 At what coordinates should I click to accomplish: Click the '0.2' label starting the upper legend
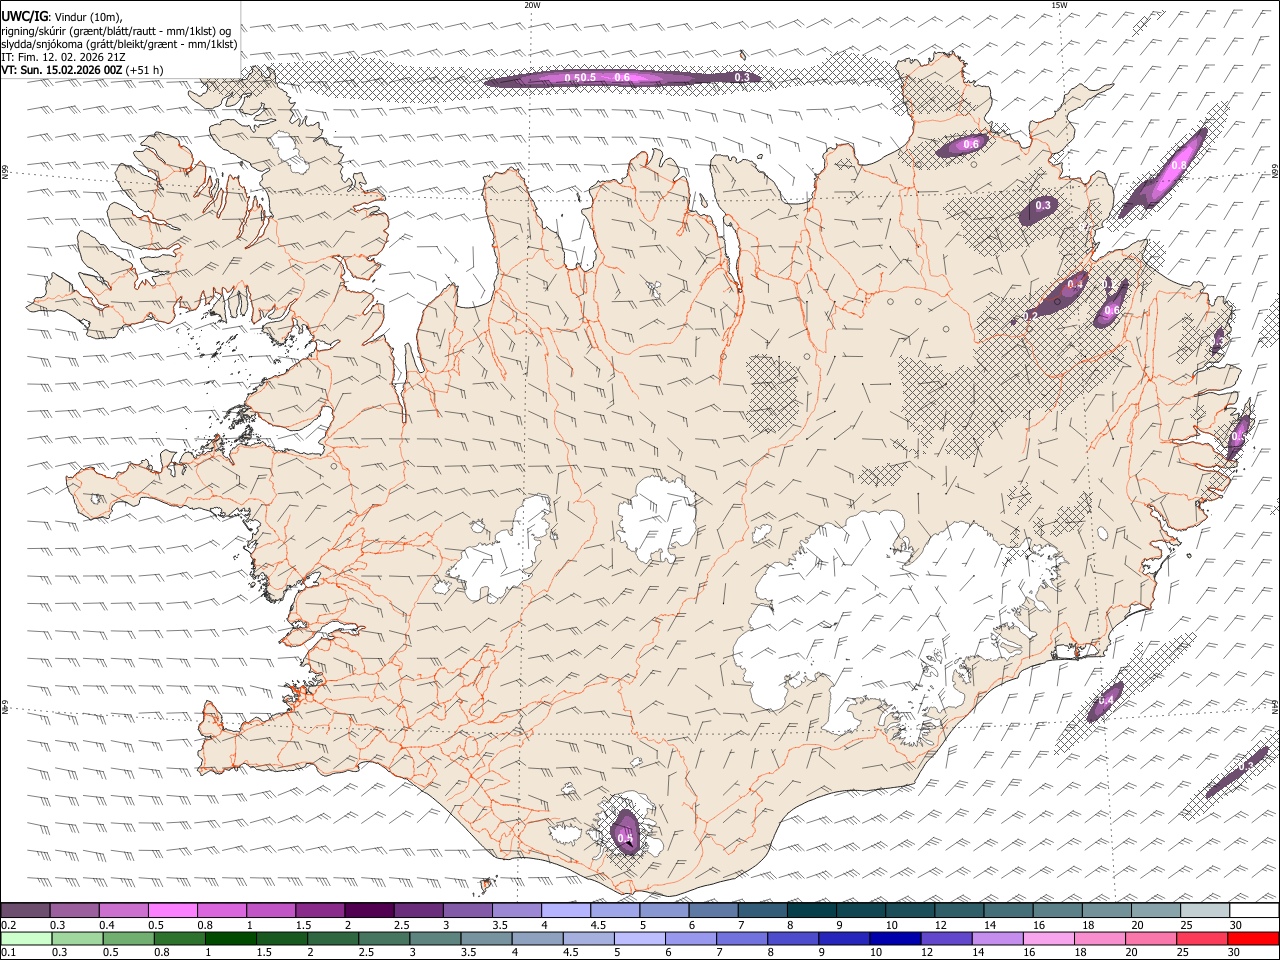click(9, 925)
